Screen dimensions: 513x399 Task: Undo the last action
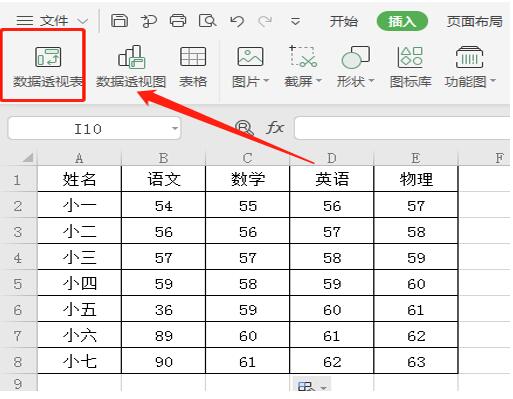coord(237,22)
